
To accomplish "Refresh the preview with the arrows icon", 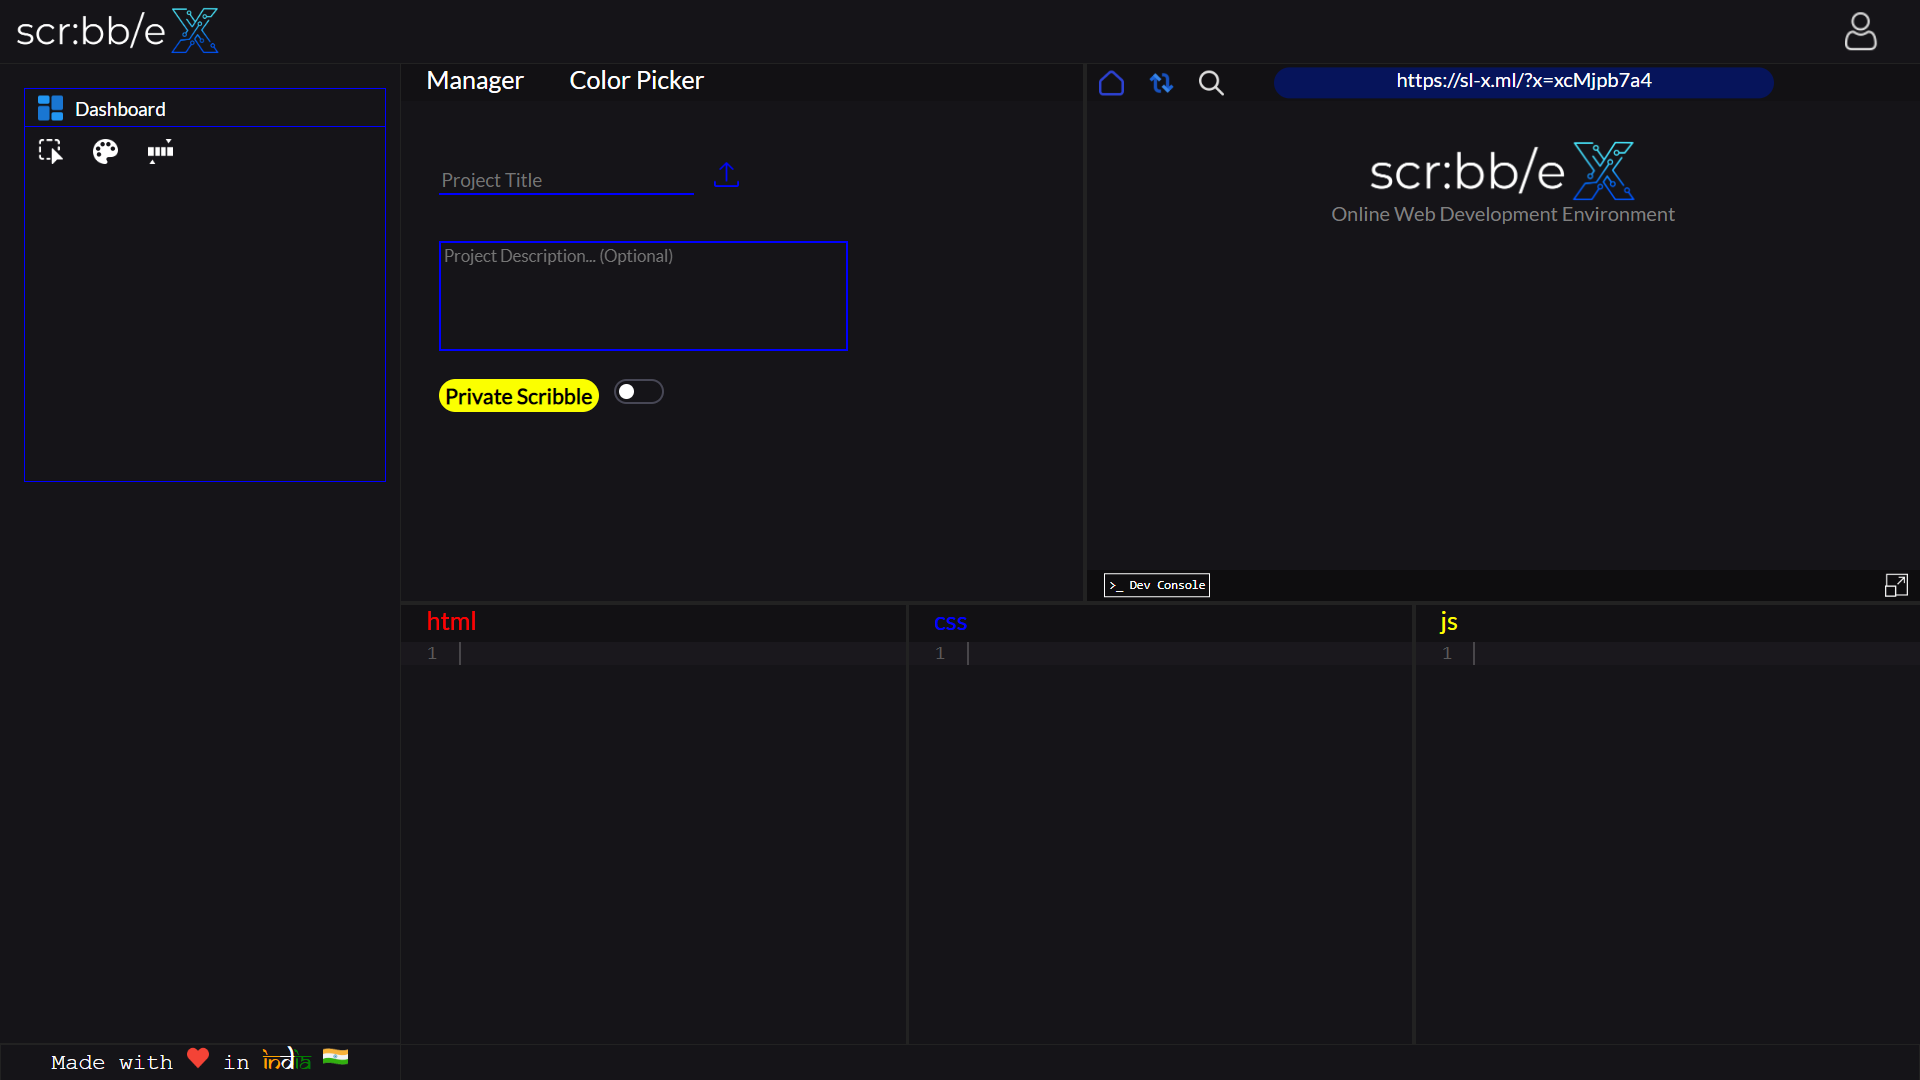I will point(1161,83).
